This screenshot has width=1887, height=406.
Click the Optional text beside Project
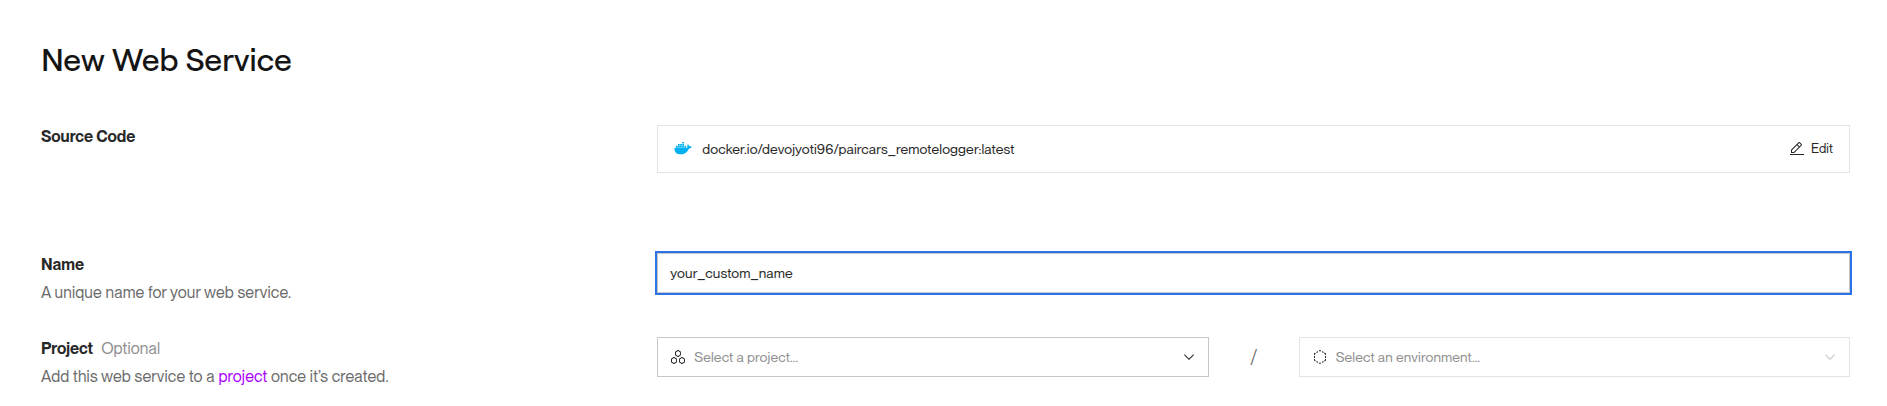pos(130,348)
